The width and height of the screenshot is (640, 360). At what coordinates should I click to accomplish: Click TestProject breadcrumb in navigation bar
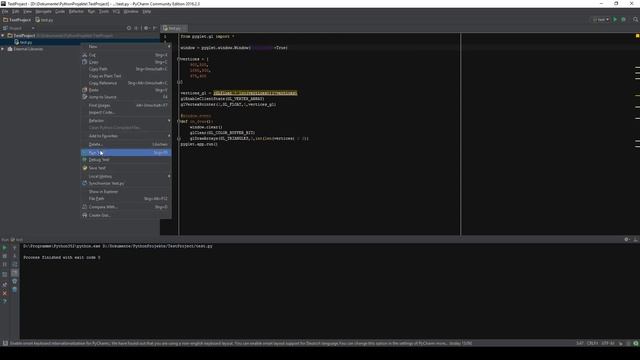click(x=17, y=20)
